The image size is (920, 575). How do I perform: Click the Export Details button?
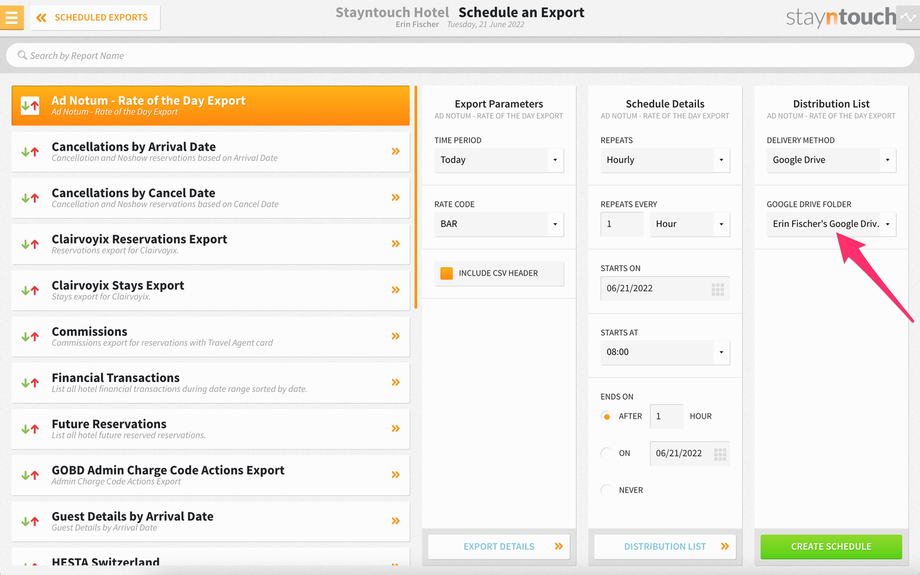tap(499, 547)
